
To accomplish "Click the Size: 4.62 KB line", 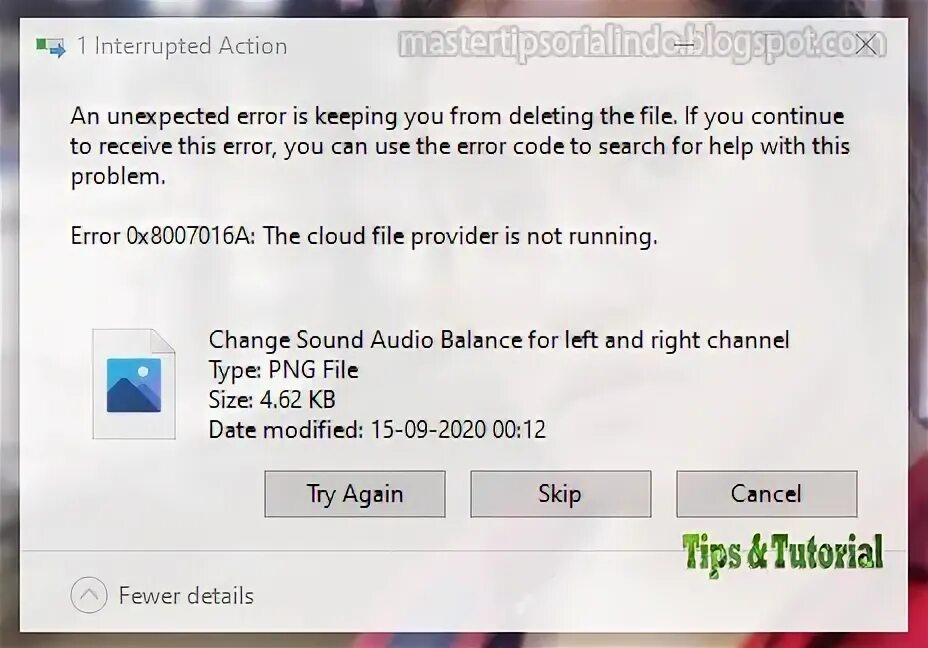I will 272,400.
